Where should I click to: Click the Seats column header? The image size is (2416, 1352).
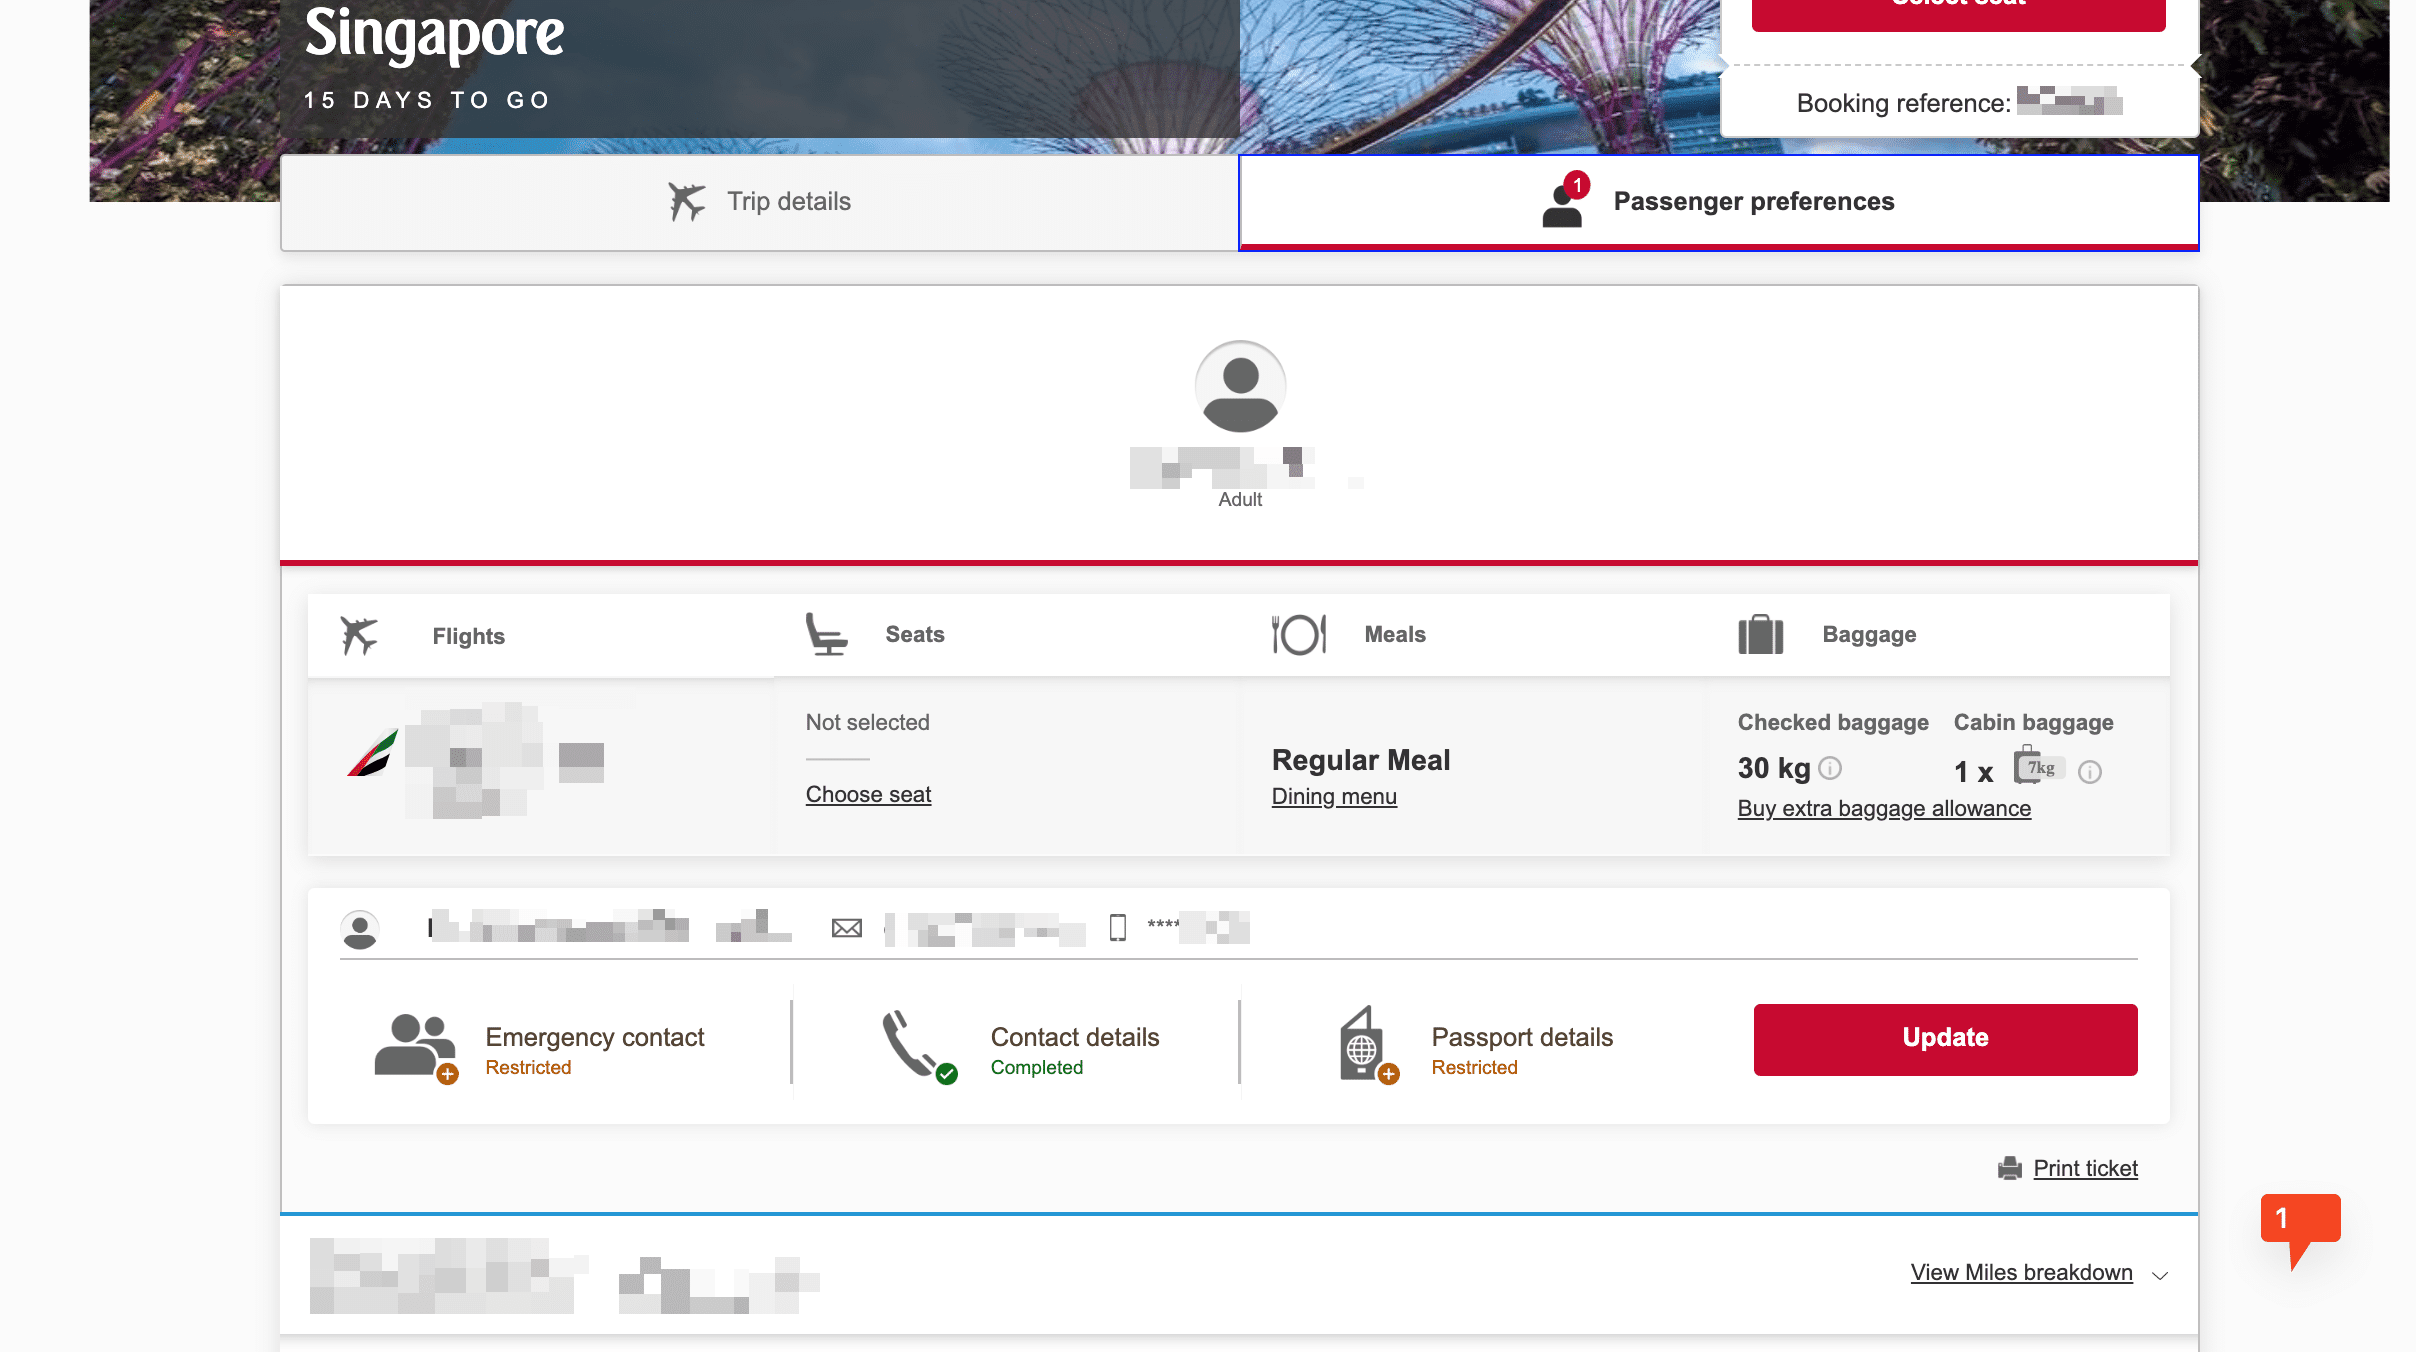[914, 635]
